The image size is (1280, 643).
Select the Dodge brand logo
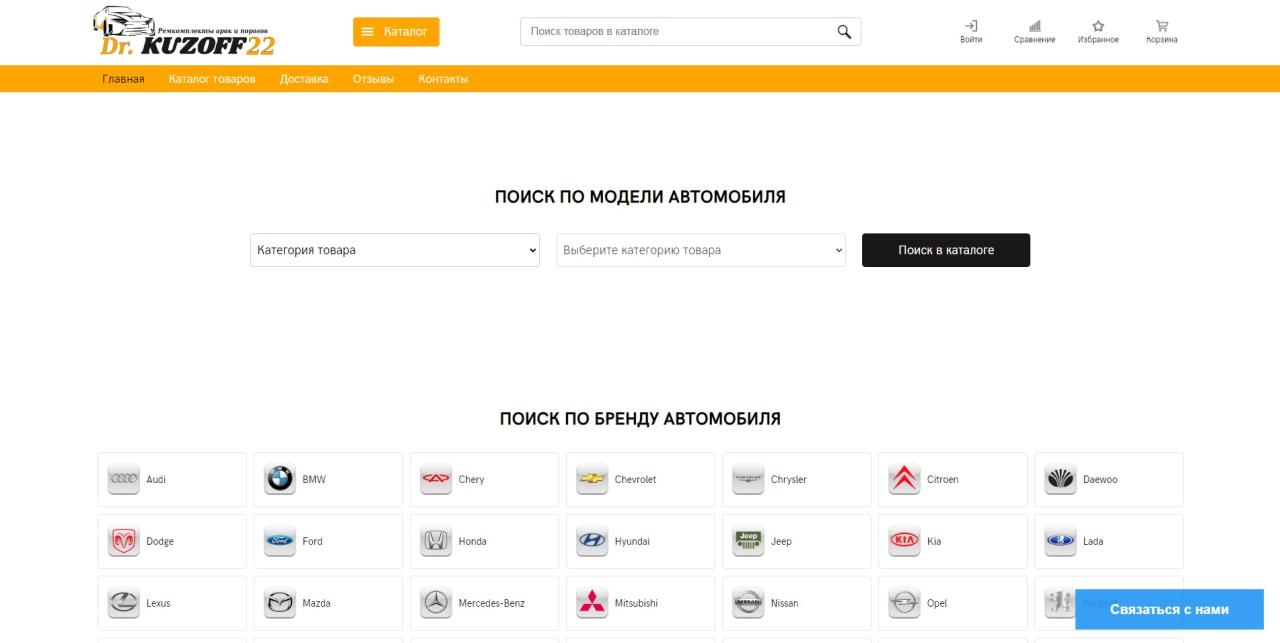point(124,541)
